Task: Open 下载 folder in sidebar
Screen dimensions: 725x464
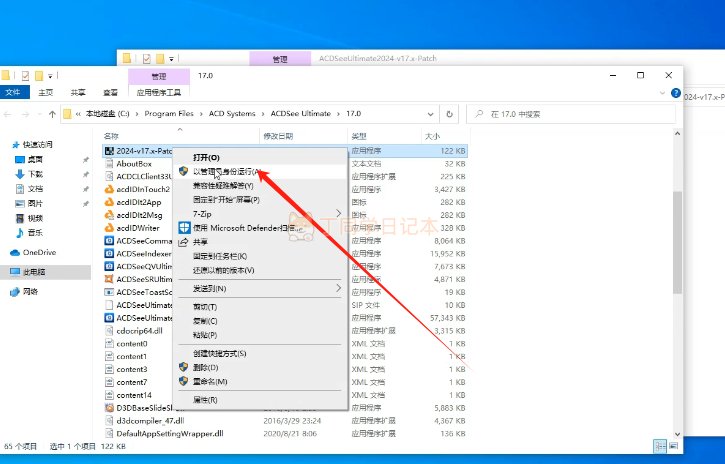Action: (35, 174)
